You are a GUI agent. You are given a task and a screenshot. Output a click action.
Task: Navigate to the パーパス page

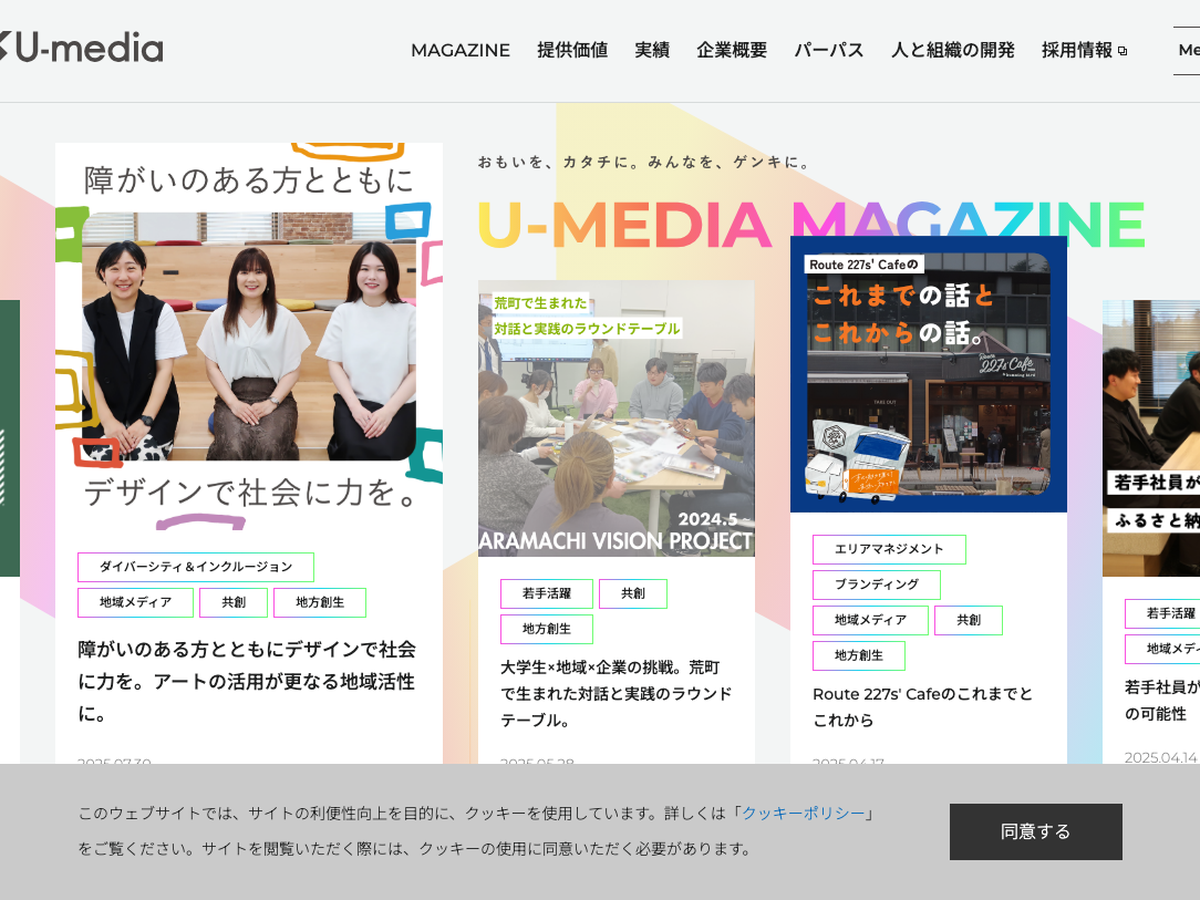829,50
